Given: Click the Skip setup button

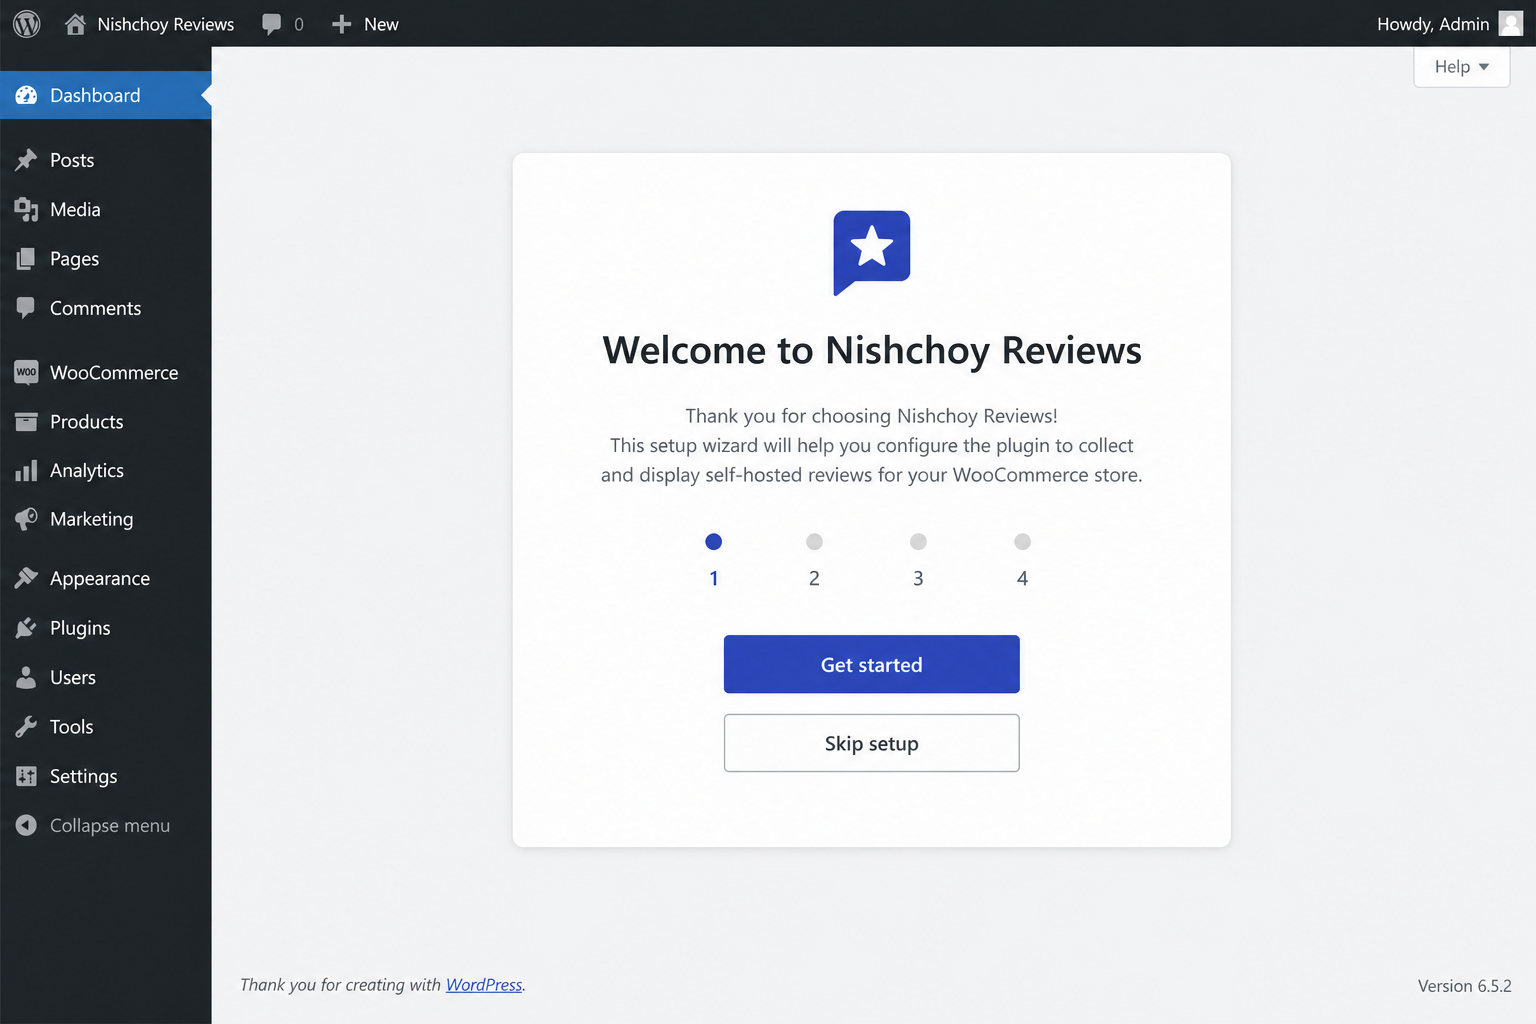Looking at the screenshot, I should point(872,743).
